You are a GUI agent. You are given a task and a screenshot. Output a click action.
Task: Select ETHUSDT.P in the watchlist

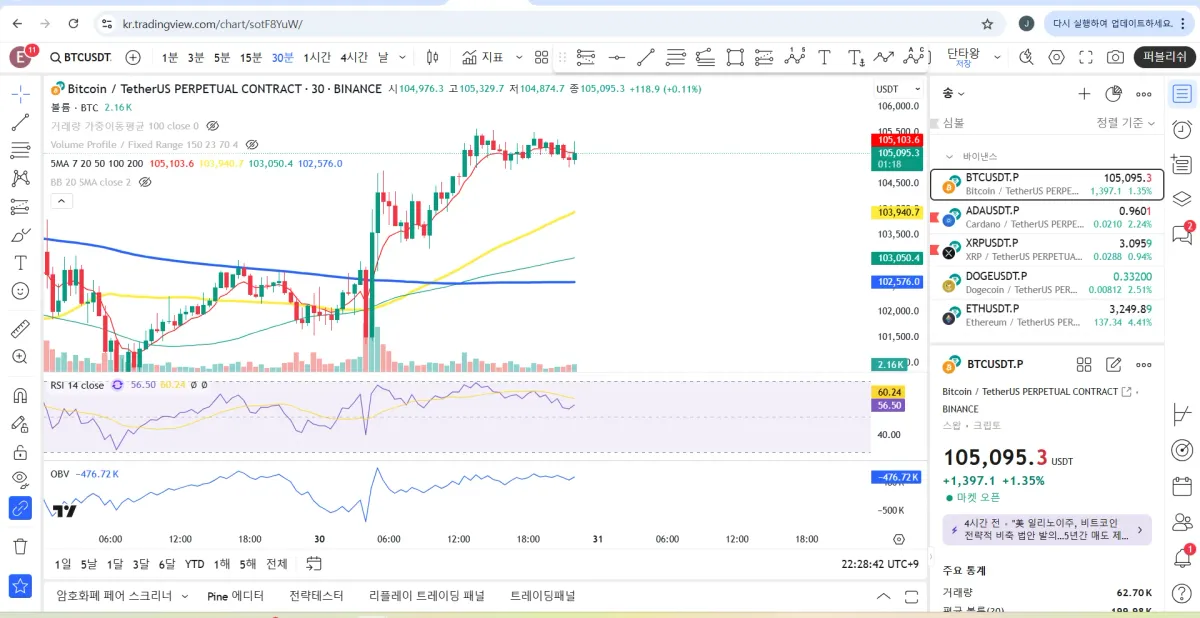[x=1047, y=315]
